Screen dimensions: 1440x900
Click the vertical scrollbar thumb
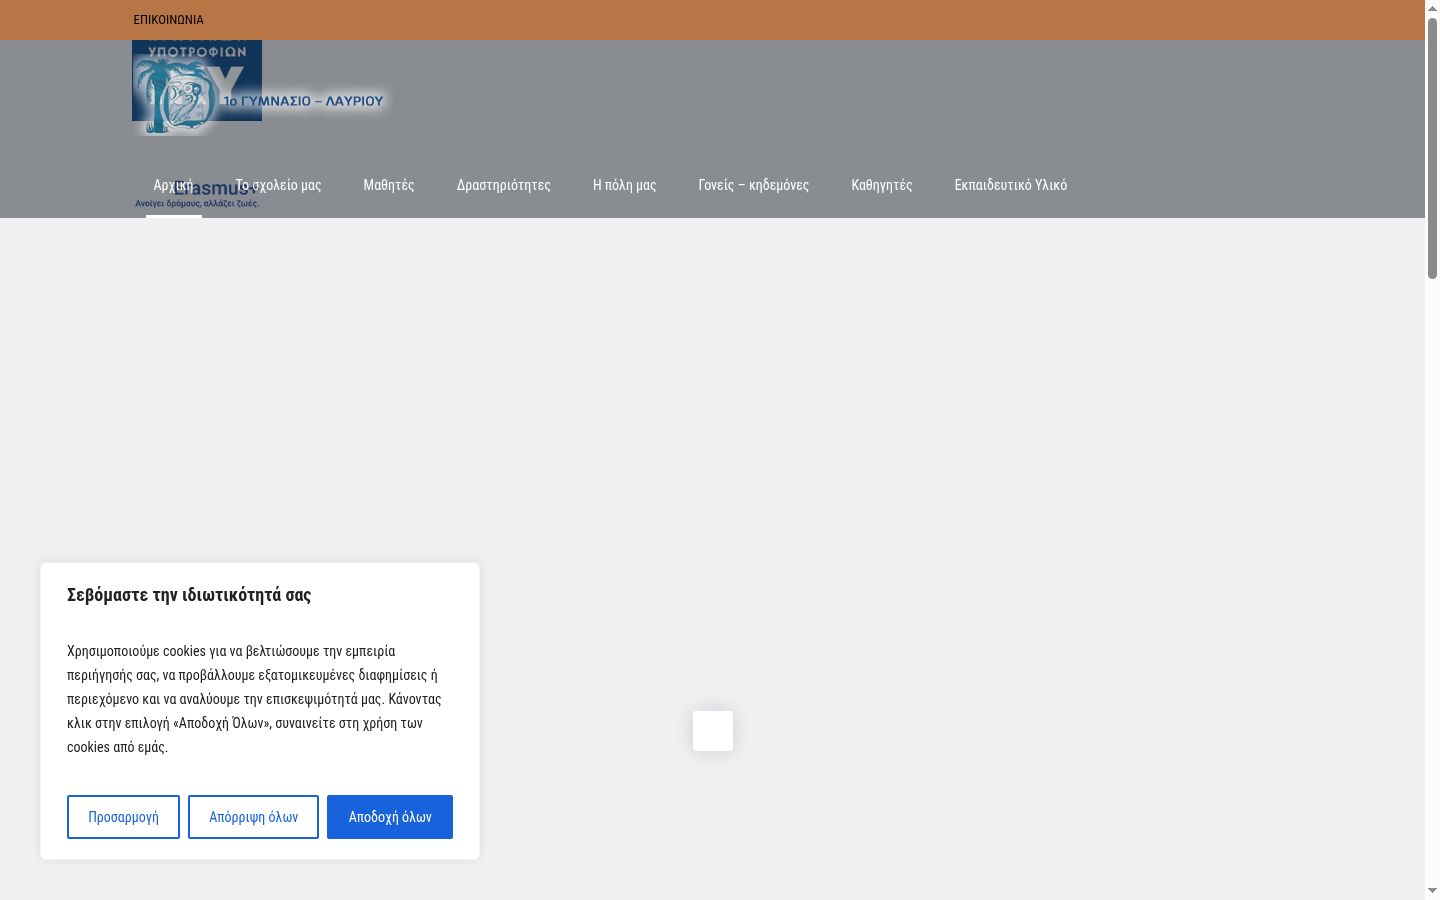[x=1432, y=148]
